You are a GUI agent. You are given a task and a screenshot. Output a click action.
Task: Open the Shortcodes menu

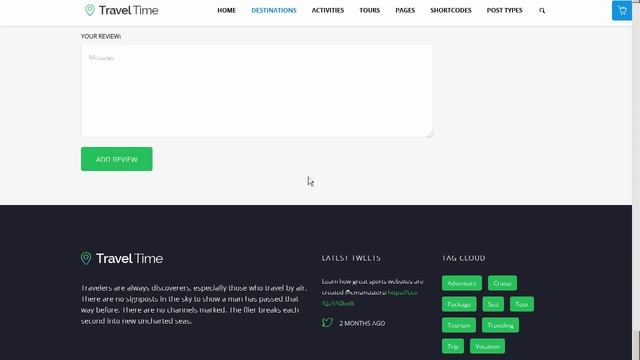451,10
